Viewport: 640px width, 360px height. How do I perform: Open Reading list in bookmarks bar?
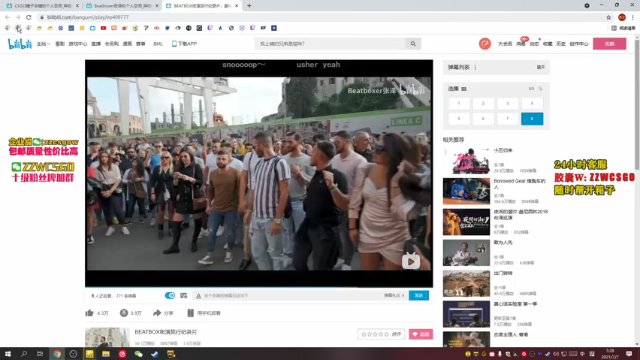623,28
